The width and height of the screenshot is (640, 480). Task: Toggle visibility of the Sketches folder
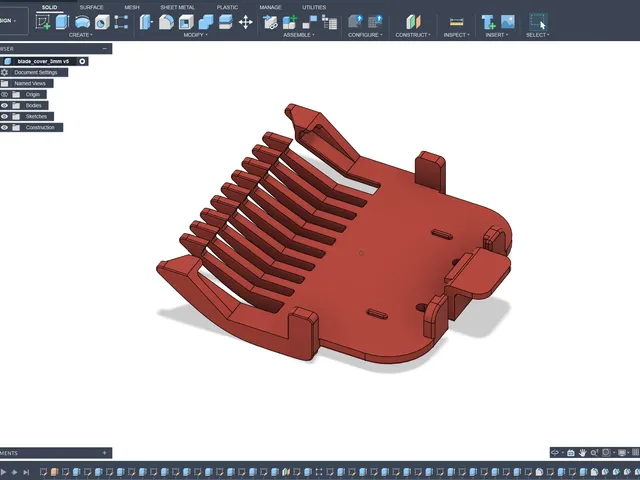pyautogui.click(x=4, y=116)
